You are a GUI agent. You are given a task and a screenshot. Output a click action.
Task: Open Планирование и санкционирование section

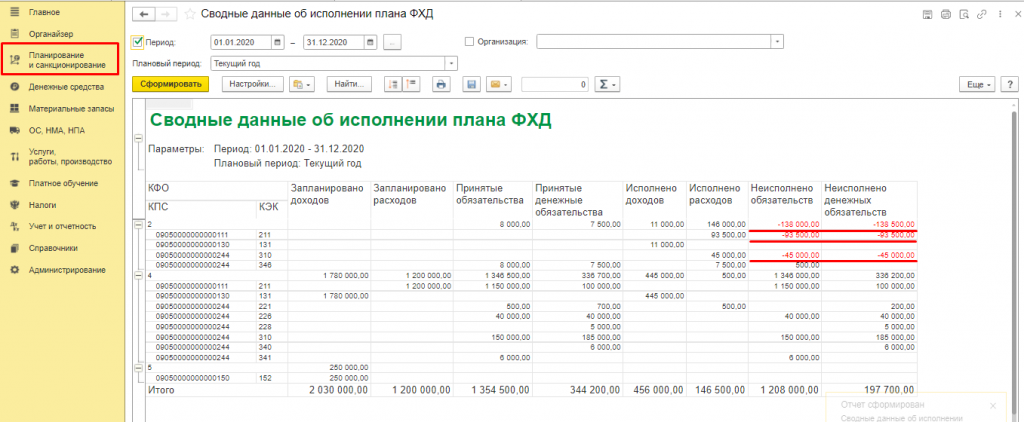coord(62,59)
